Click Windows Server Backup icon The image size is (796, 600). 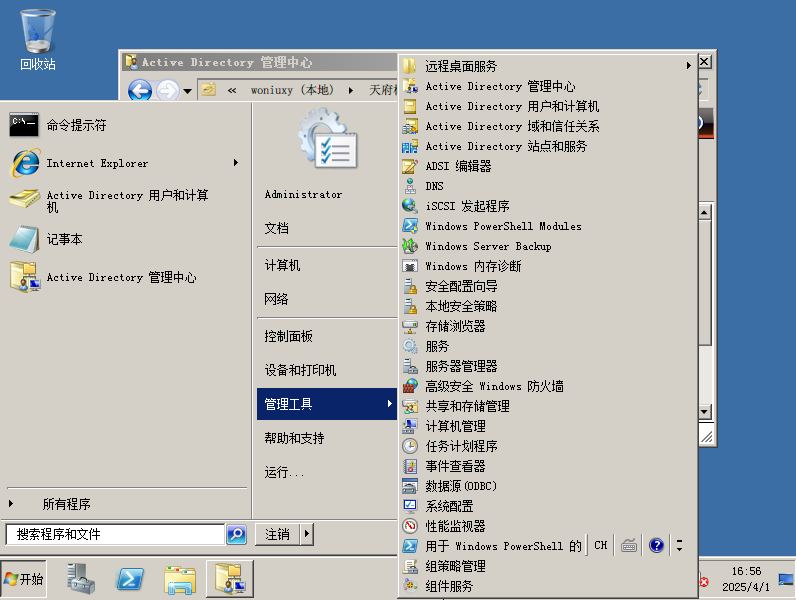(410, 246)
